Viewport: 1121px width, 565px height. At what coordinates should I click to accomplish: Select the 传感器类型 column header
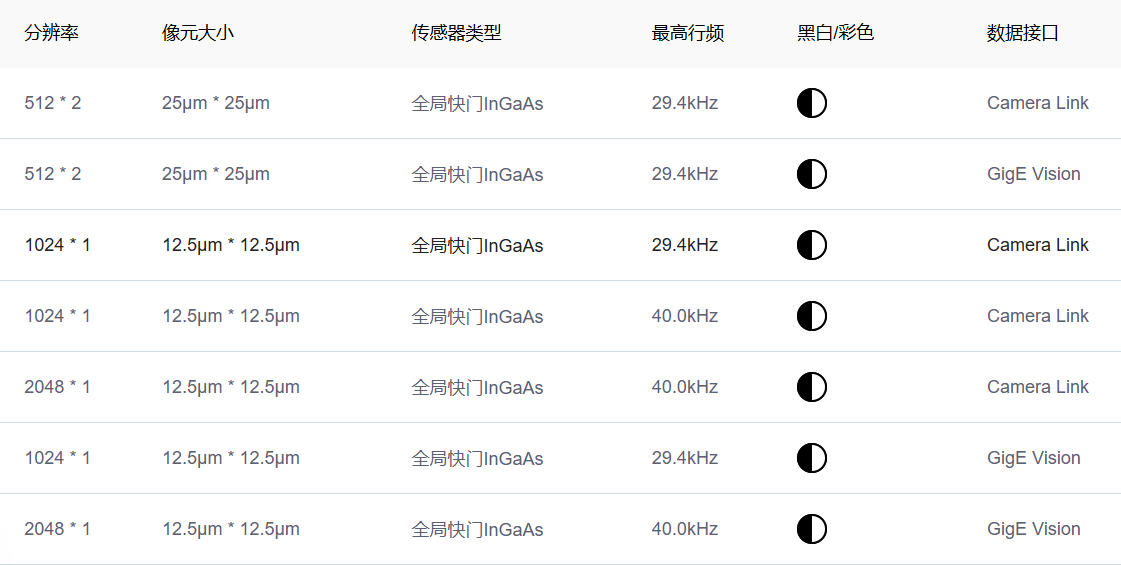(x=456, y=33)
